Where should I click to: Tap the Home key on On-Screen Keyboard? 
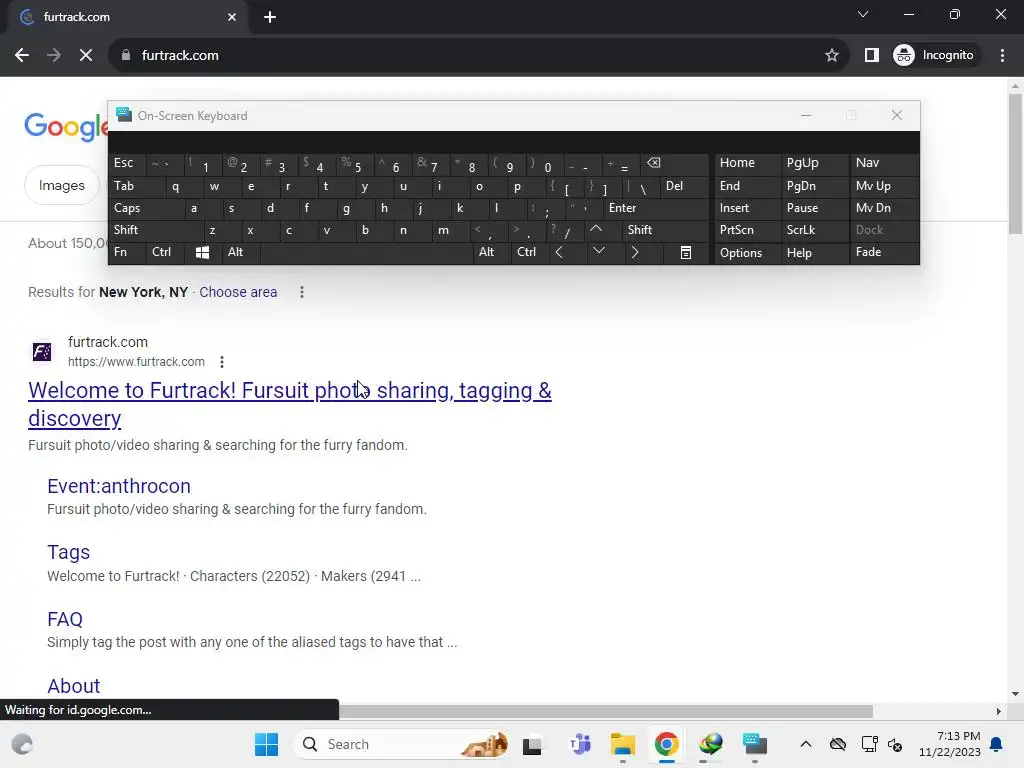pos(746,163)
